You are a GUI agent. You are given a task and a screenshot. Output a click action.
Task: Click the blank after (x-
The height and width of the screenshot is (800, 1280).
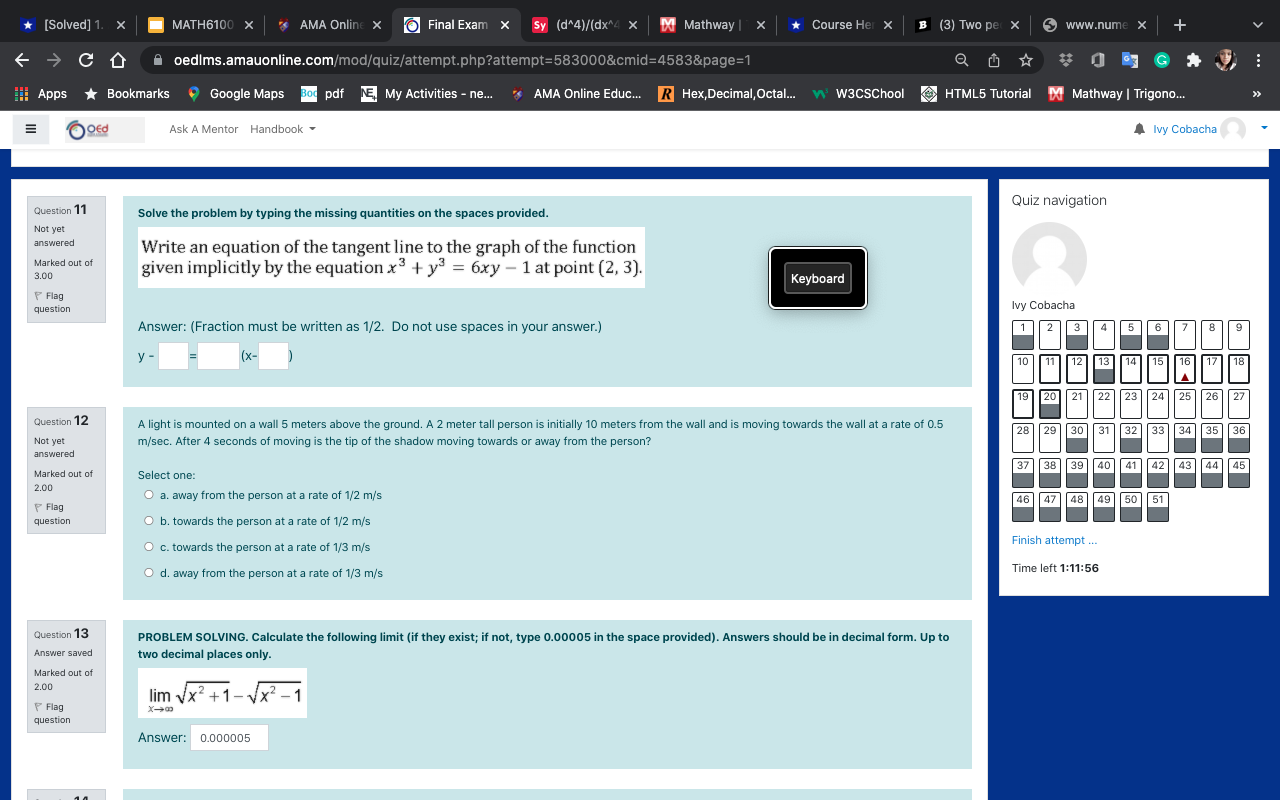[274, 356]
